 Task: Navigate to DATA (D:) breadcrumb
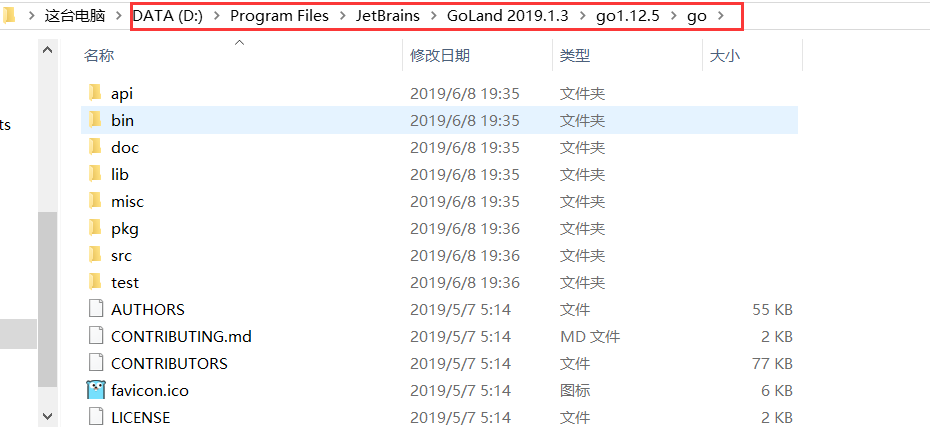(168, 16)
